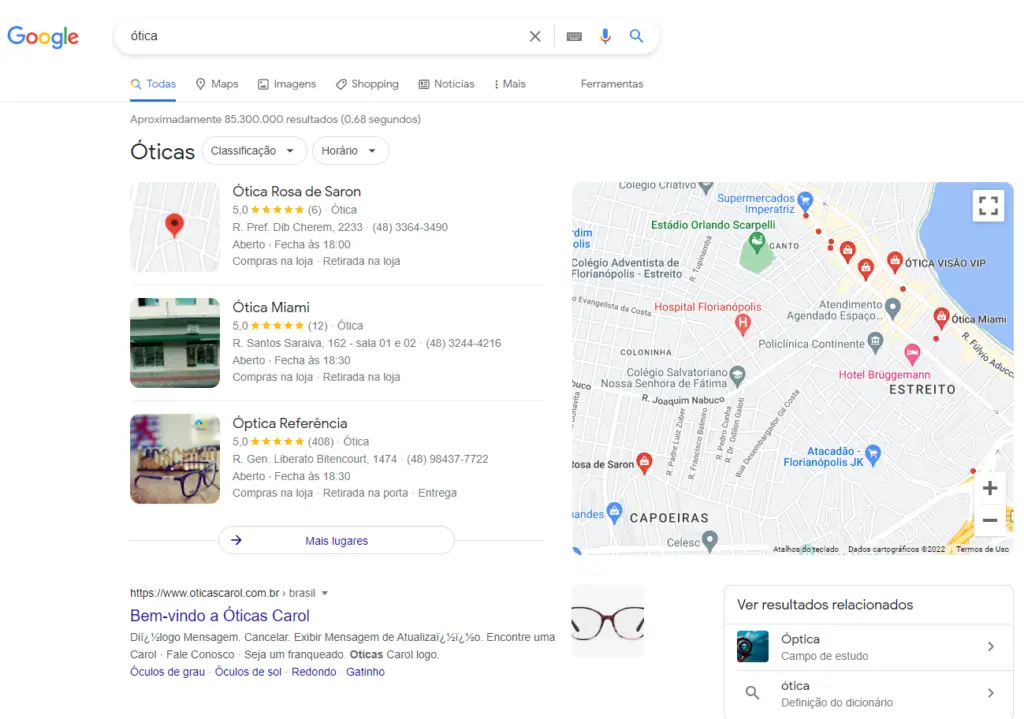Image resolution: width=1024 pixels, height=719 pixels.
Task: Click inside the search field containing ótica
Action: click(323, 36)
